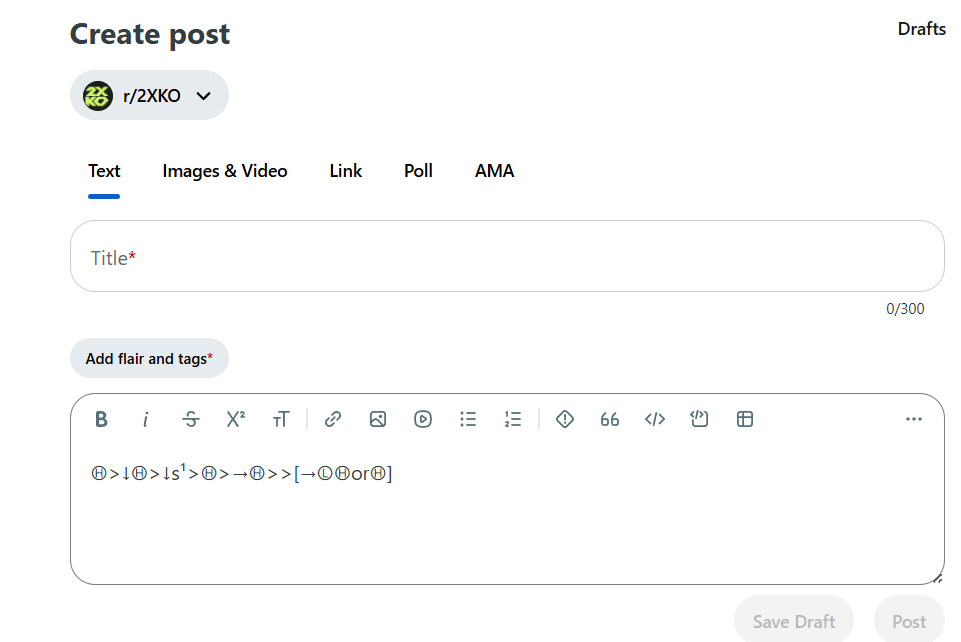Create a numbered list
This screenshot has height=642, width=961.
click(512, 419)
